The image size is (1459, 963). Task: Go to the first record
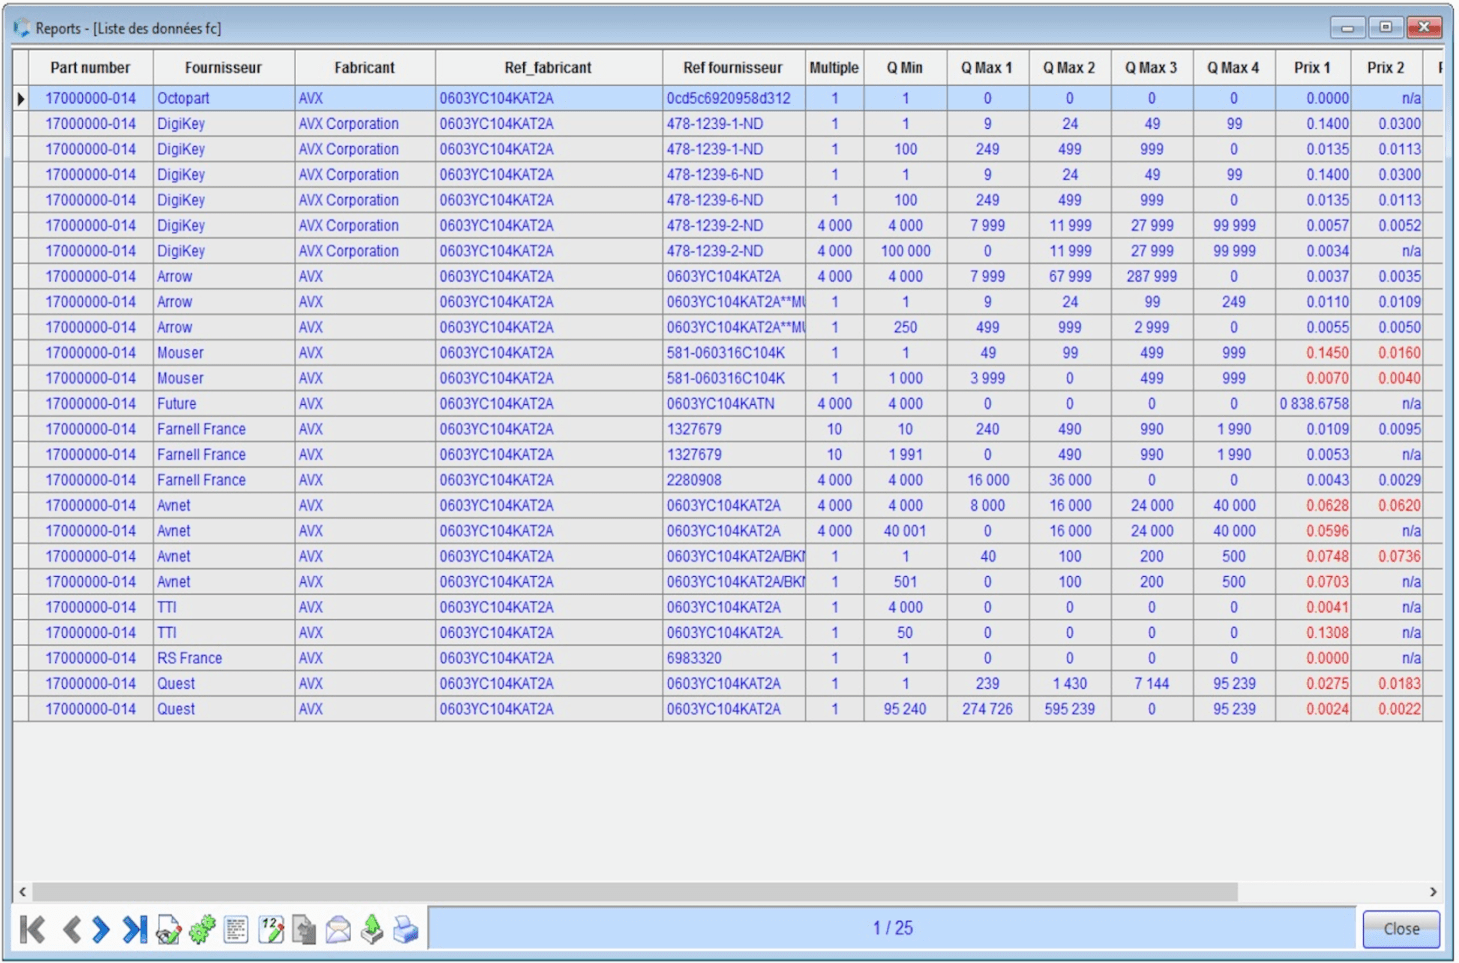[x=32, y=929]
